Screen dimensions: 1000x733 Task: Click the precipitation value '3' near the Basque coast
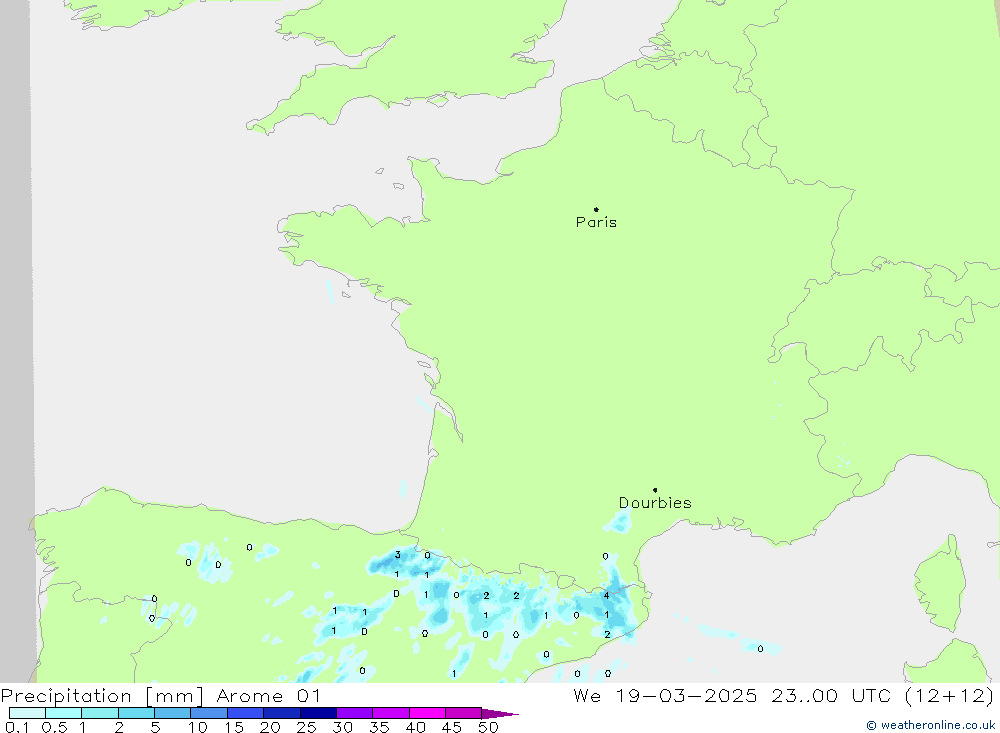click(397, 554)
